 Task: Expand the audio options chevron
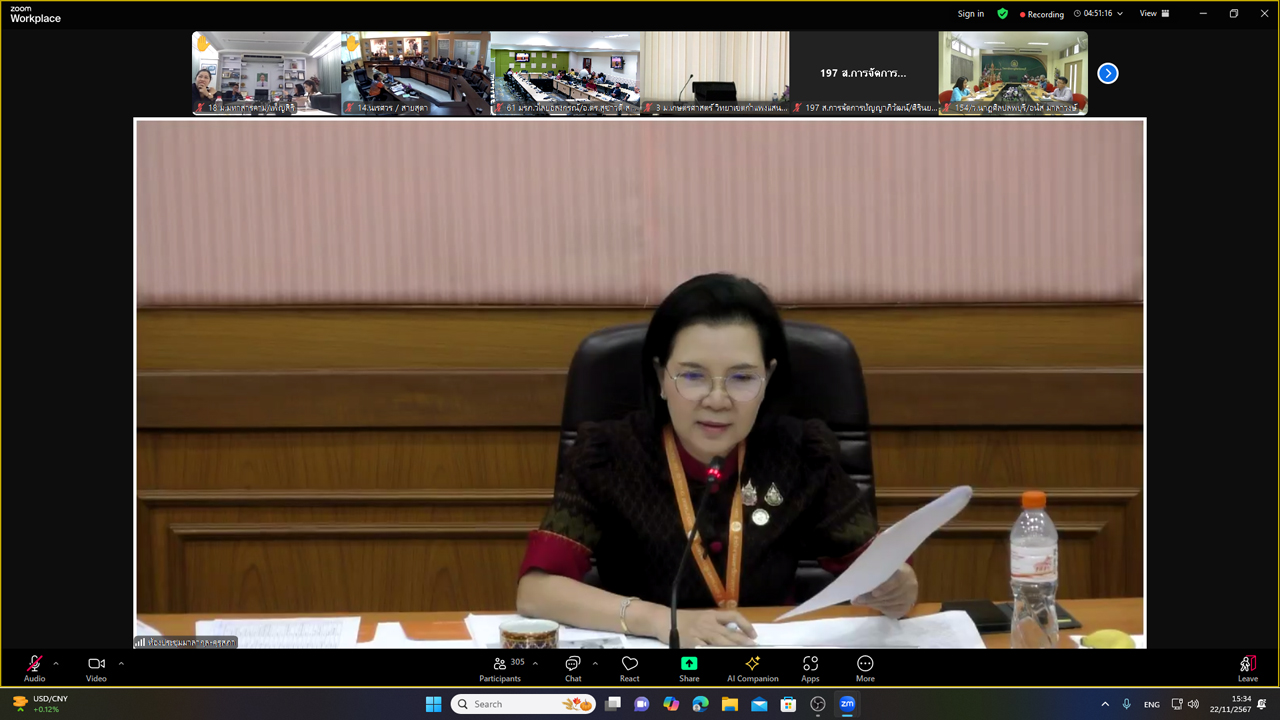pyautogui.click(x=56, y=663)
